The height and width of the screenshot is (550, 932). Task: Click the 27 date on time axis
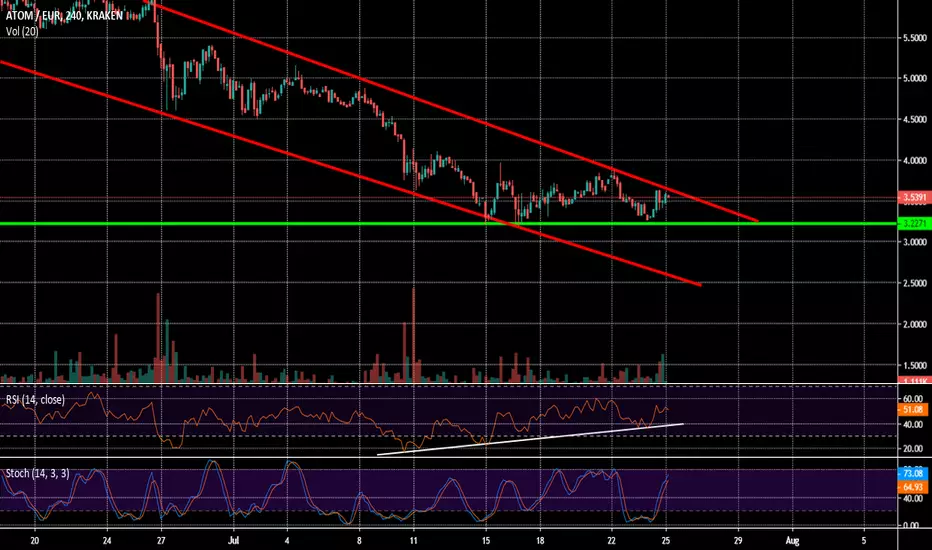tap(161, 540)
